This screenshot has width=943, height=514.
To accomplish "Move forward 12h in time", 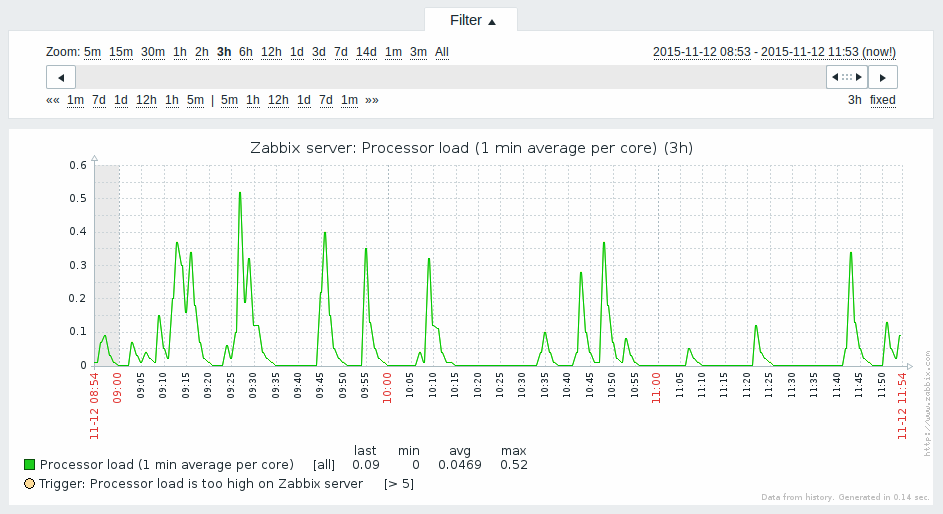I will click(278, 100).
